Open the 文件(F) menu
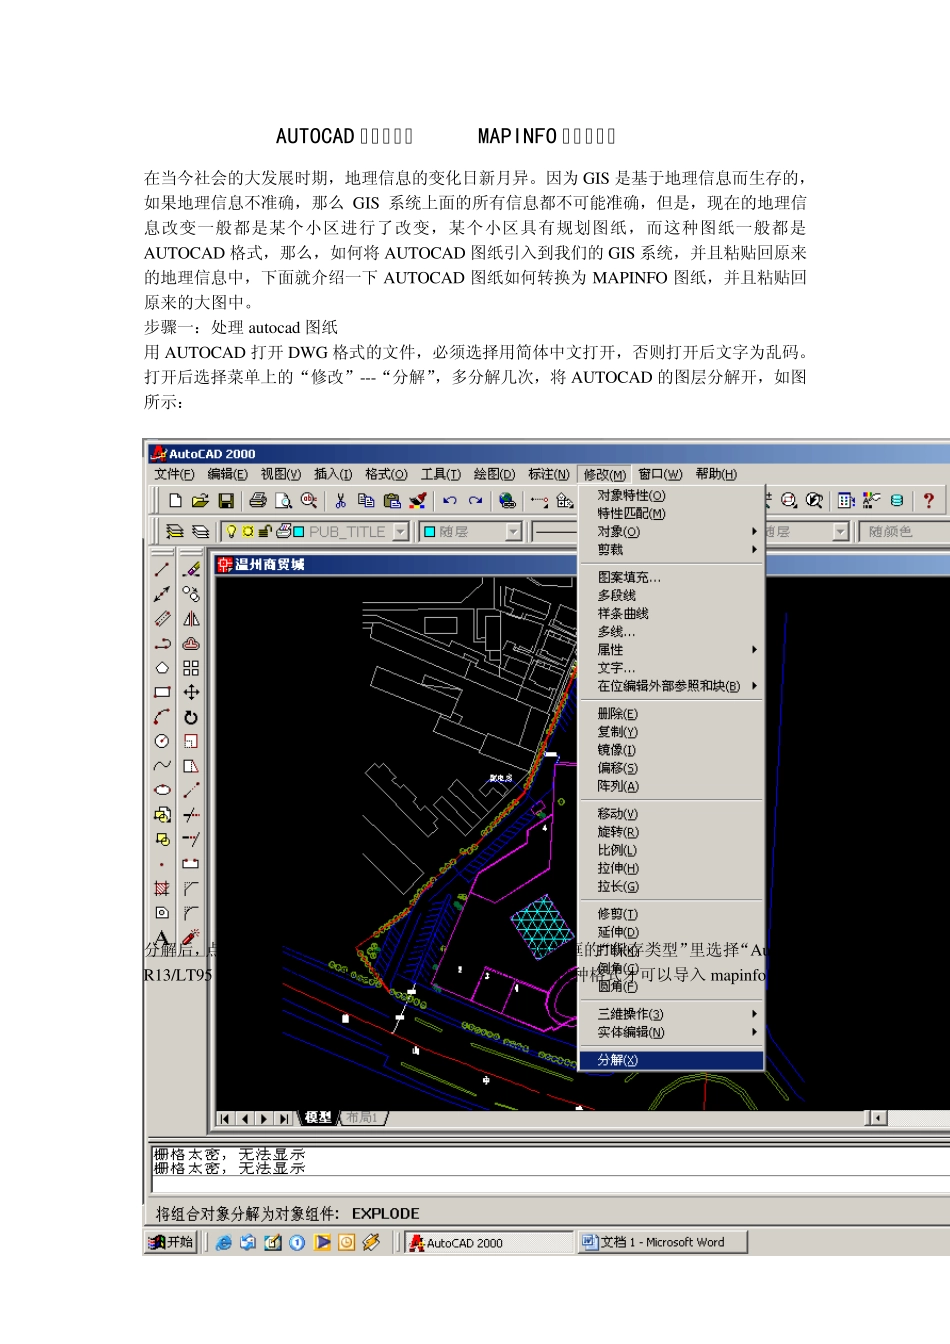950x1344 pixels. [x=174, y=474]
